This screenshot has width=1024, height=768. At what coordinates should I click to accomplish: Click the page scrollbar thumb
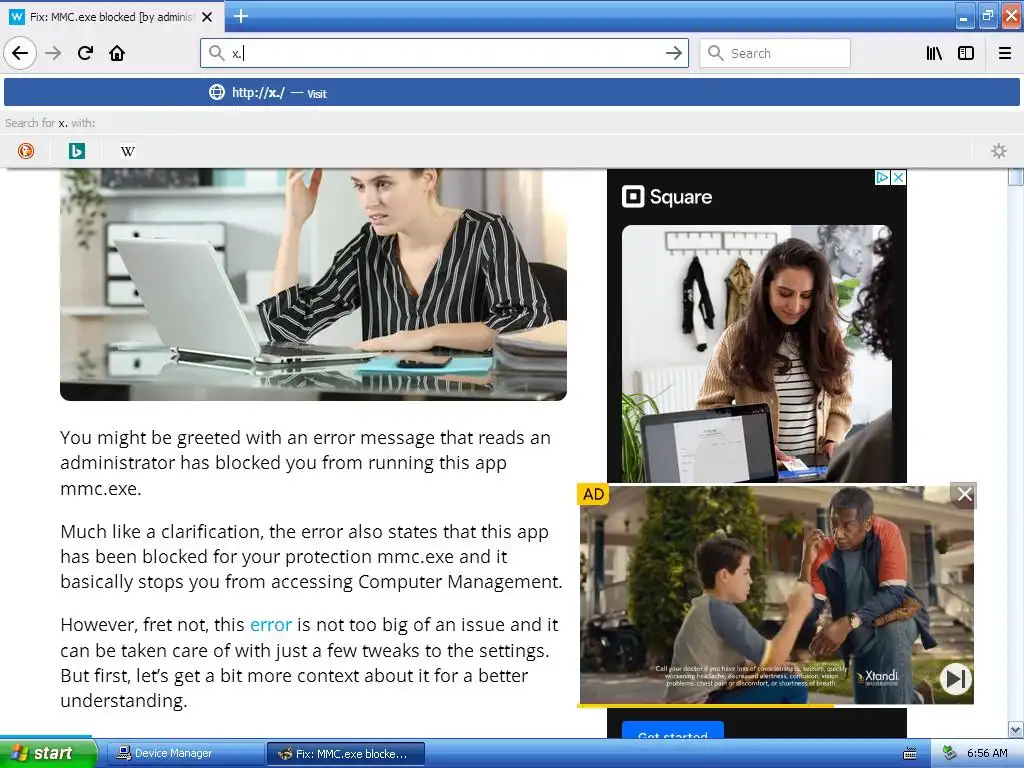coord(1016,177)
